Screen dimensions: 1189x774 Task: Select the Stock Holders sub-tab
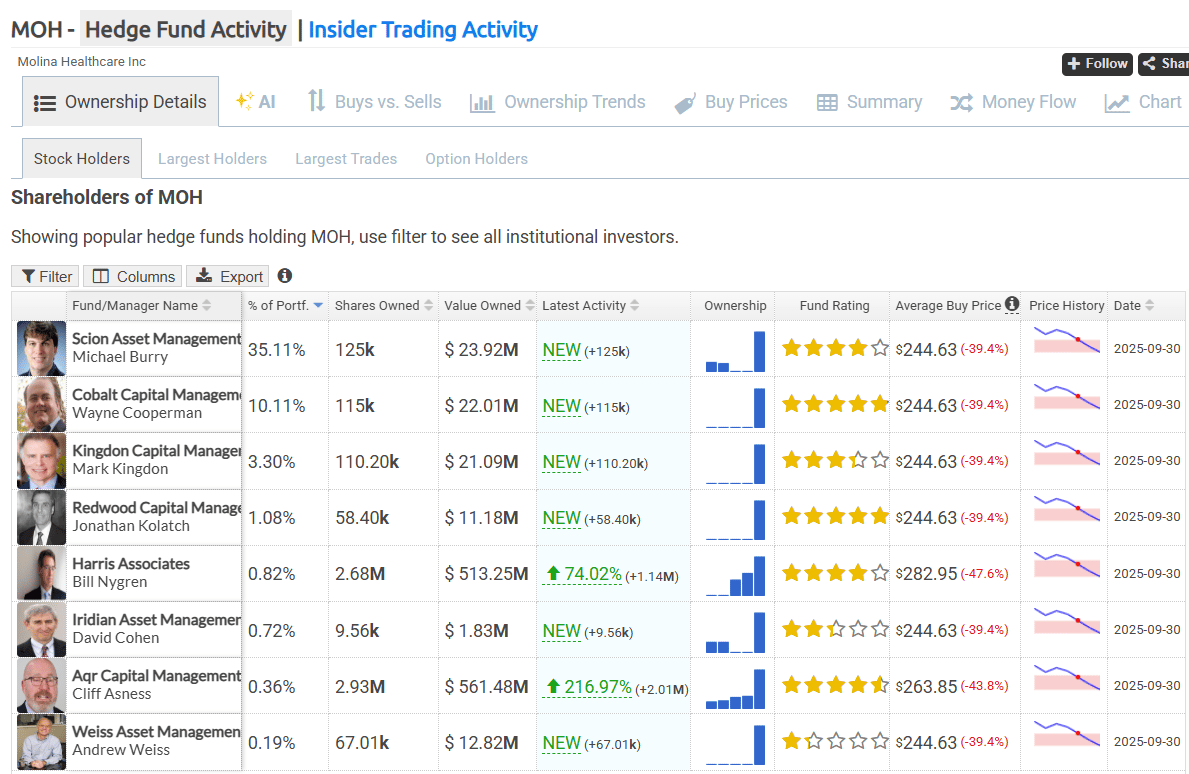pos(82,158)
